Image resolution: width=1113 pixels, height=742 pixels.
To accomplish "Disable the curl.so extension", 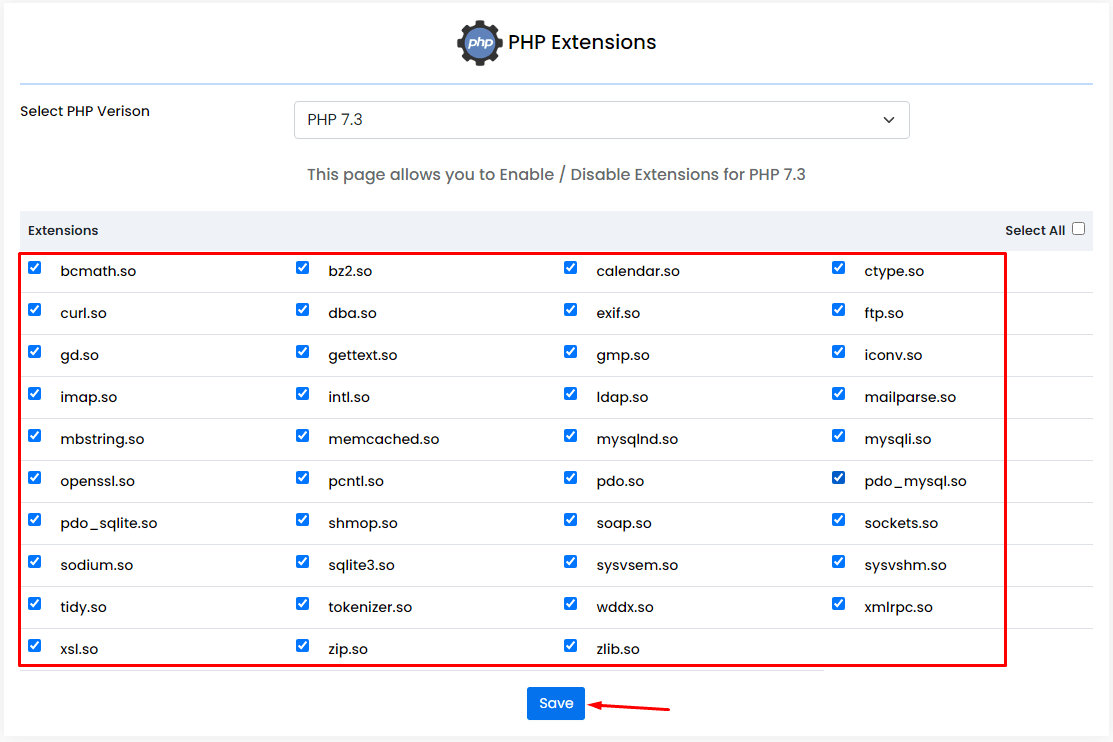I will (x=35, y=310).
